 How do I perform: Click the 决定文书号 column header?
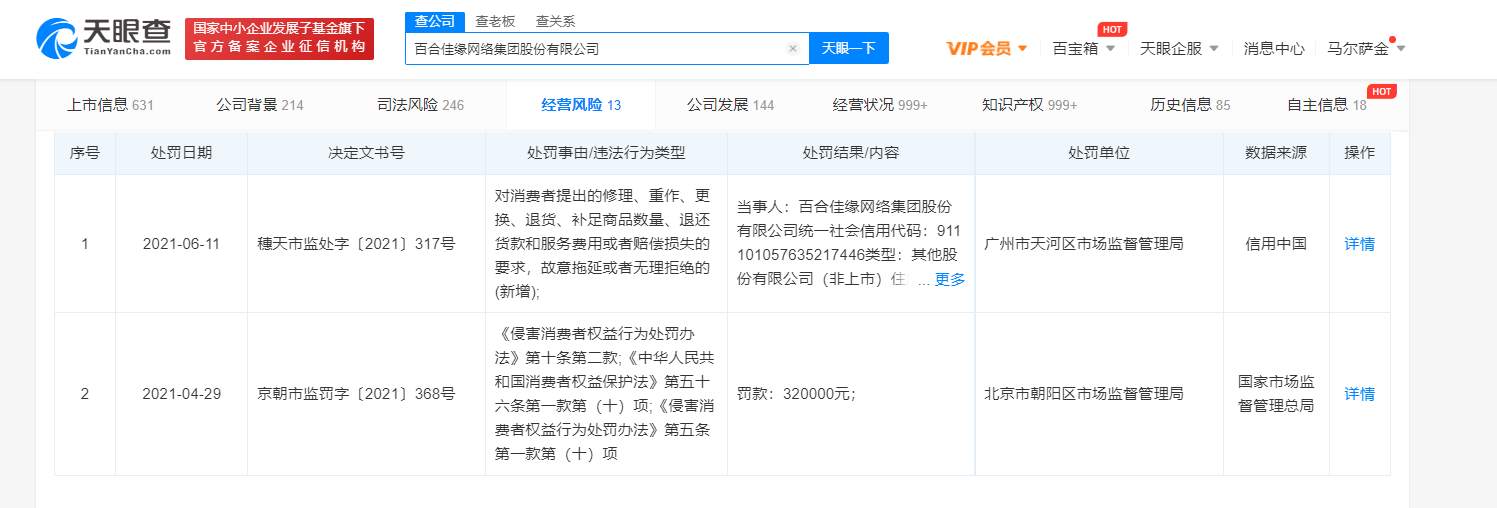point(366,153)
